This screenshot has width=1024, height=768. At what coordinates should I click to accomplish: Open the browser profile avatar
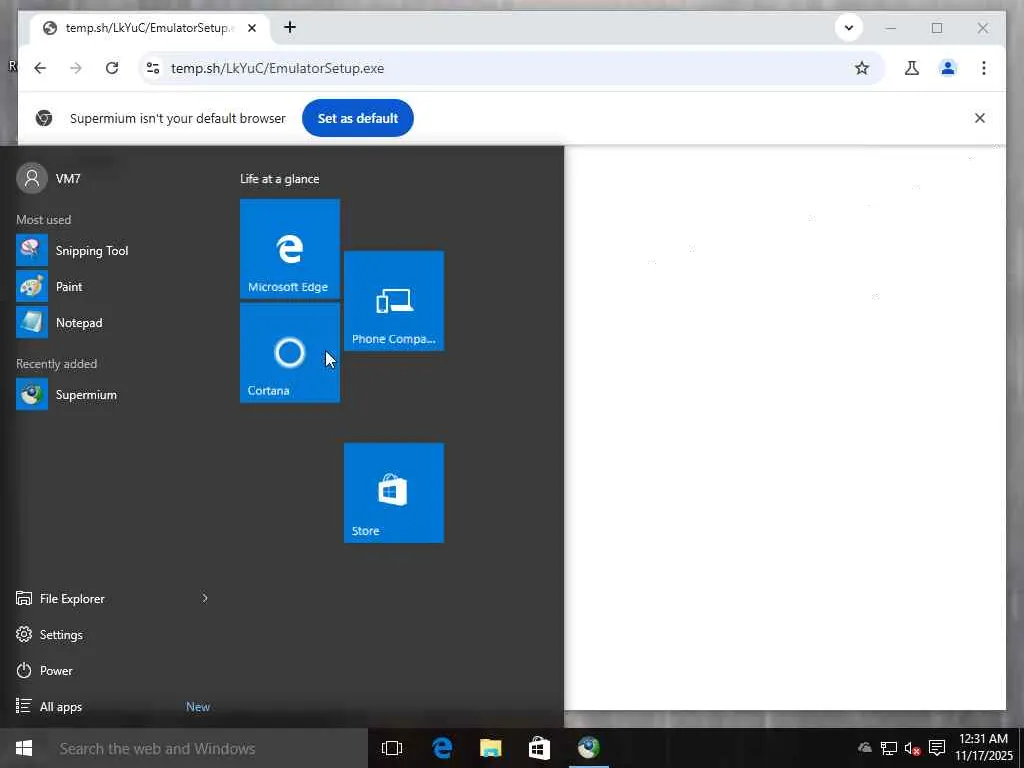[x=948, y=68]
